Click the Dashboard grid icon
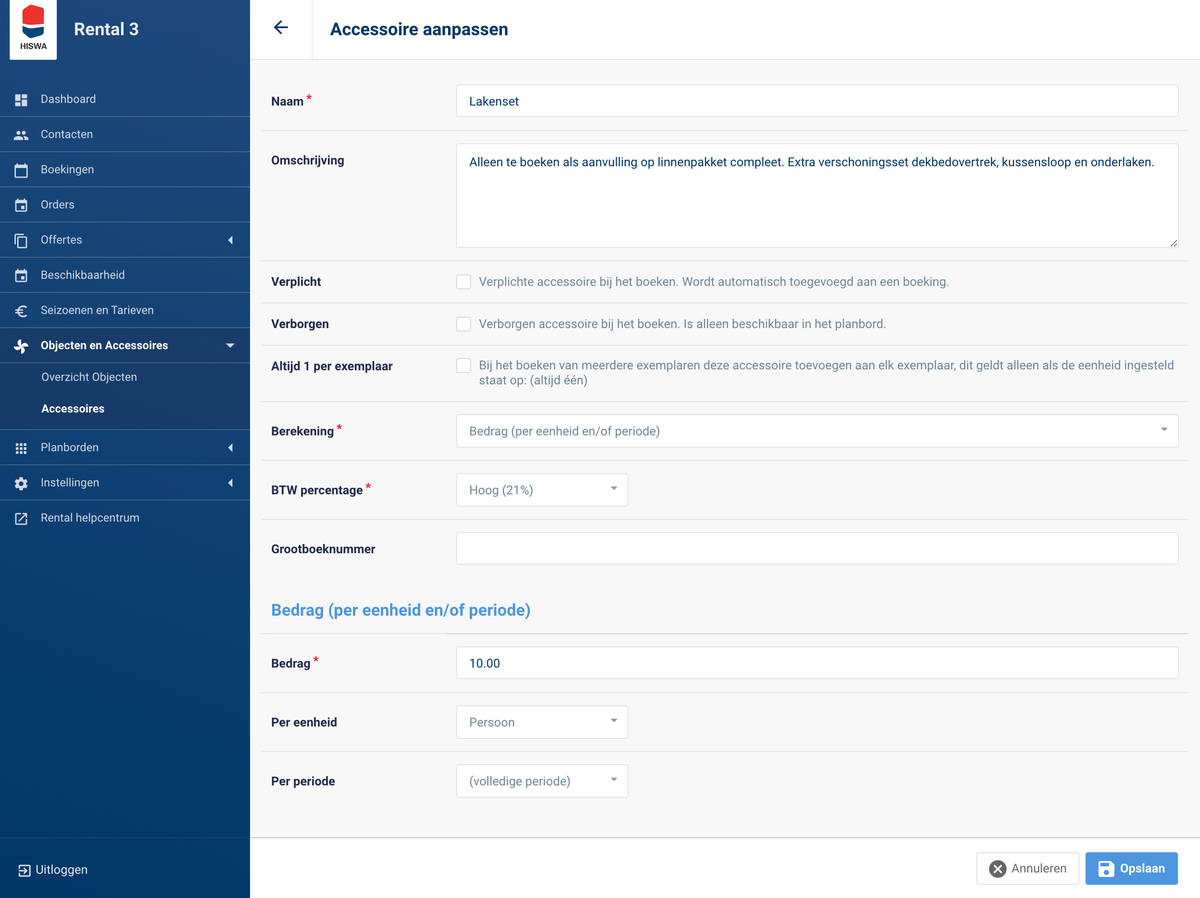This screenshot has width=1200, height=898. tap(21, 100)
